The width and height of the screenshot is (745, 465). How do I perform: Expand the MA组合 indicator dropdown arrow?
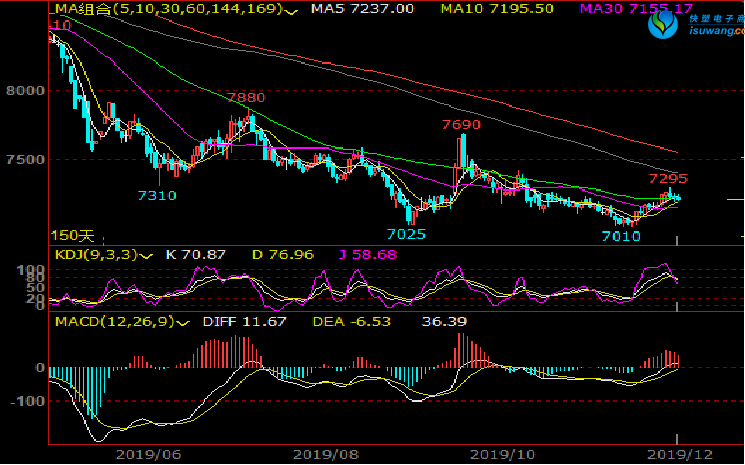click(x=290, y=12)
